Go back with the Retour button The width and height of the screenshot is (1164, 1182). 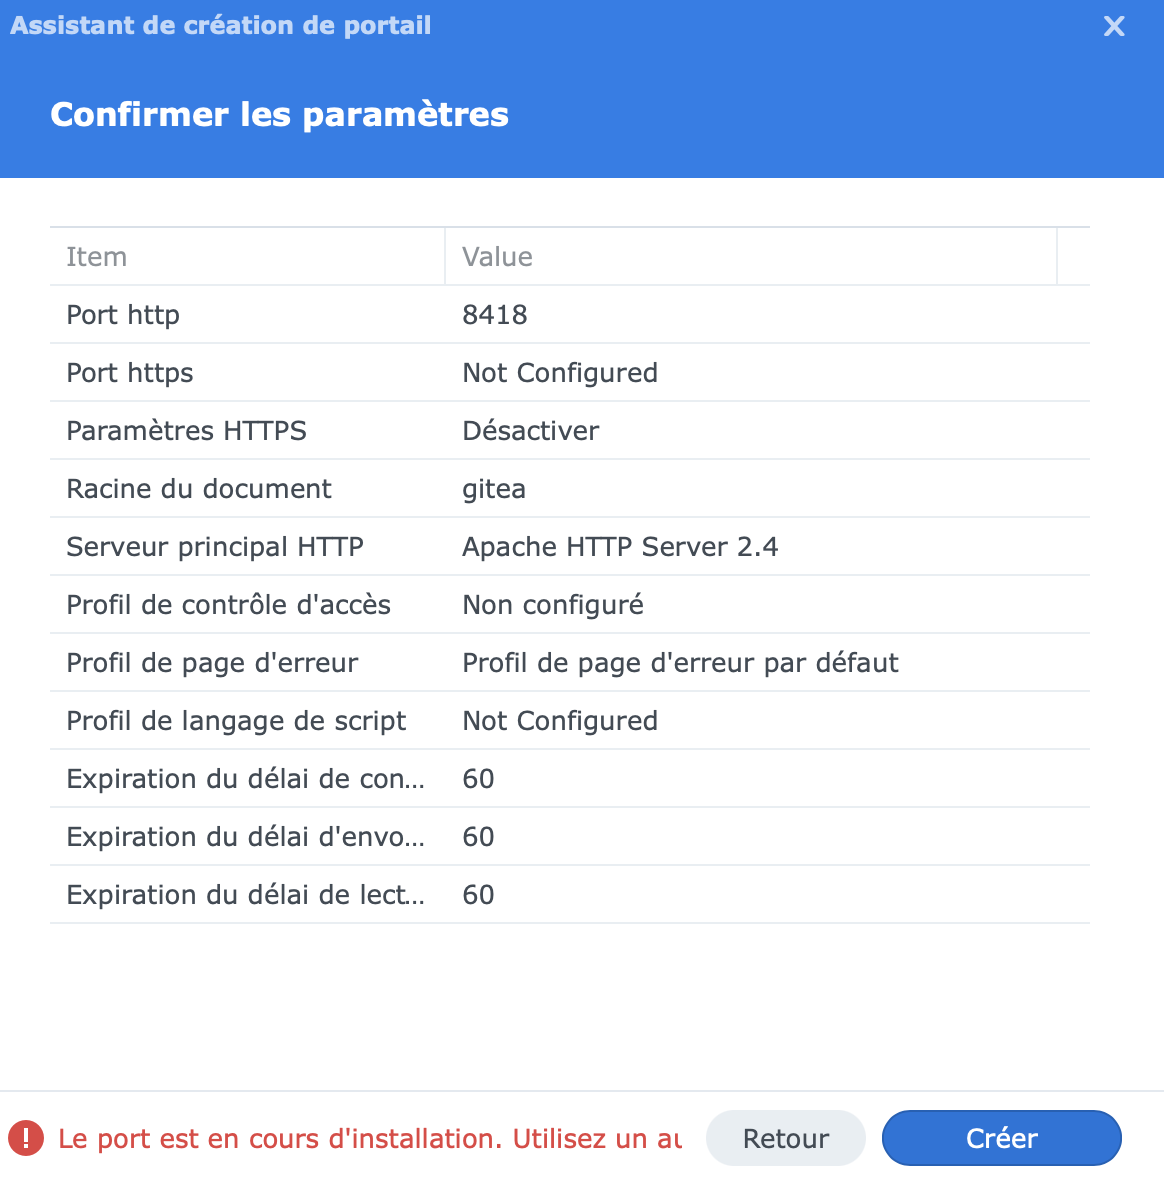click(x=785, y=1138)
